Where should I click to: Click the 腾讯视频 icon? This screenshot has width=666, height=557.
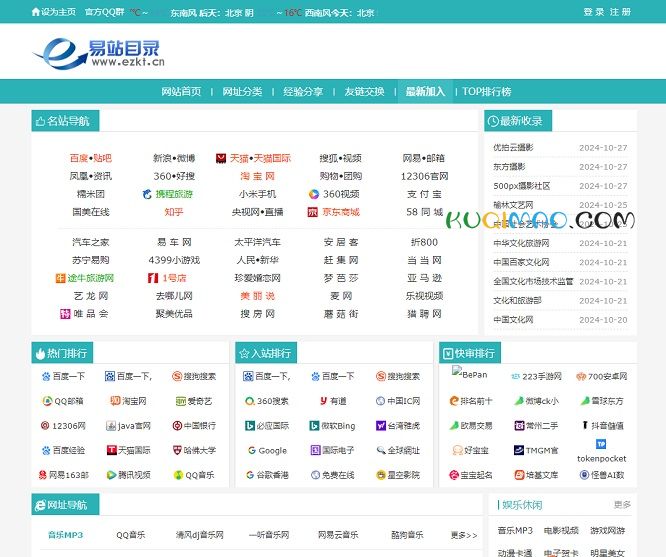[111, 475]
